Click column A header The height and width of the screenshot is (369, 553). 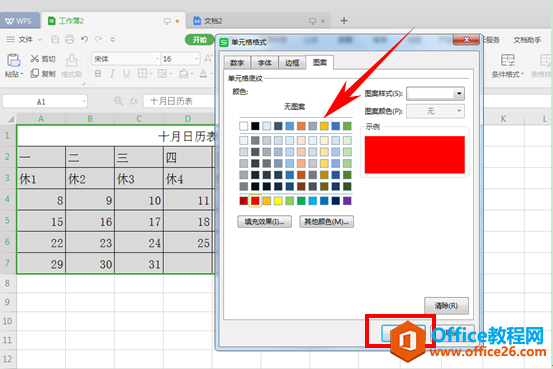(41, 119)
